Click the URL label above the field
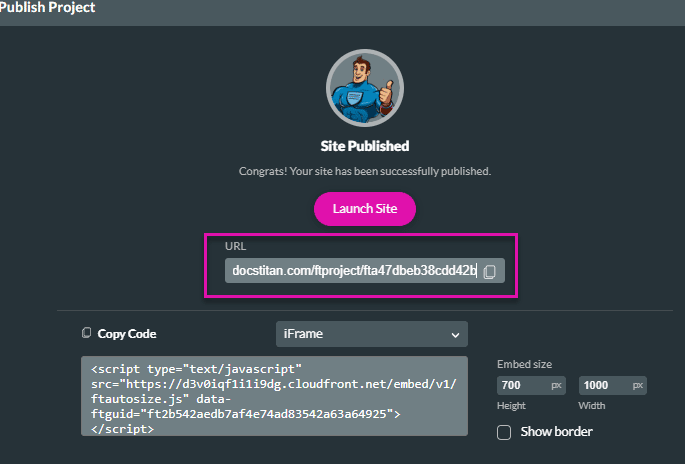Image resolution: width=685 pixels, height=464 pixels. click(x=236, y=246)
